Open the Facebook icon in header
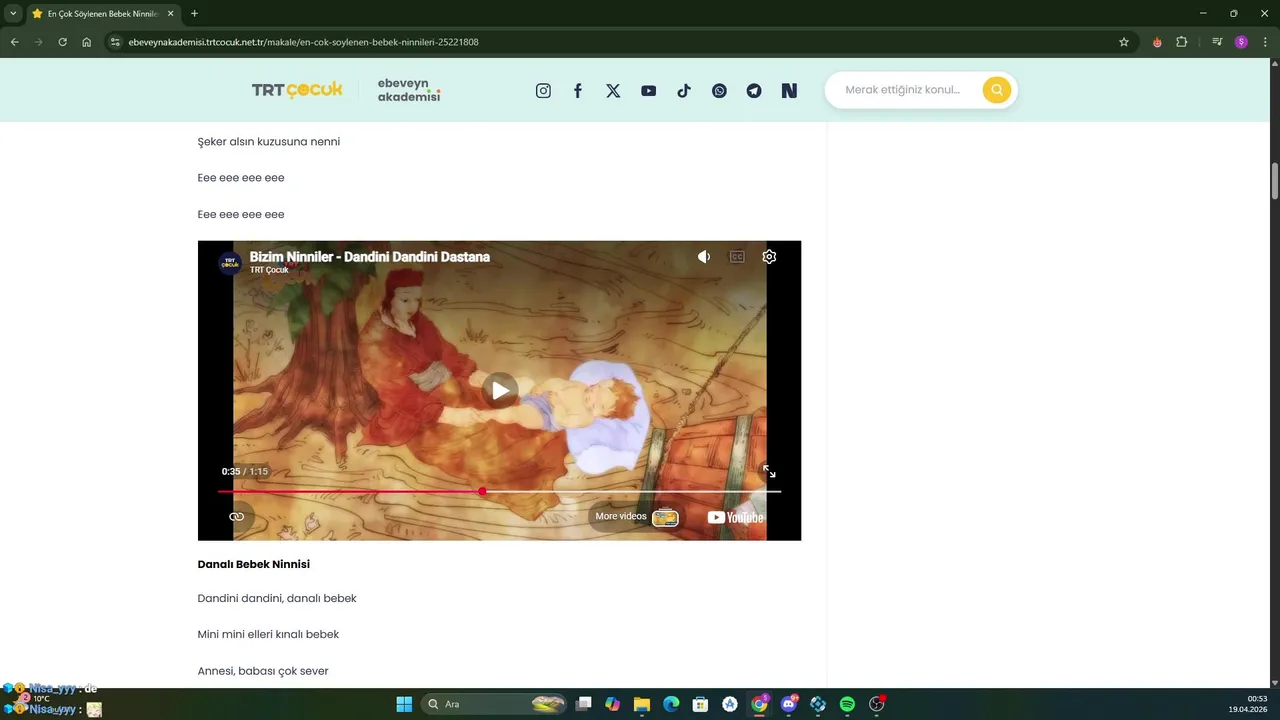This screenshot has width=1280, height=720. tap(578, 91)
